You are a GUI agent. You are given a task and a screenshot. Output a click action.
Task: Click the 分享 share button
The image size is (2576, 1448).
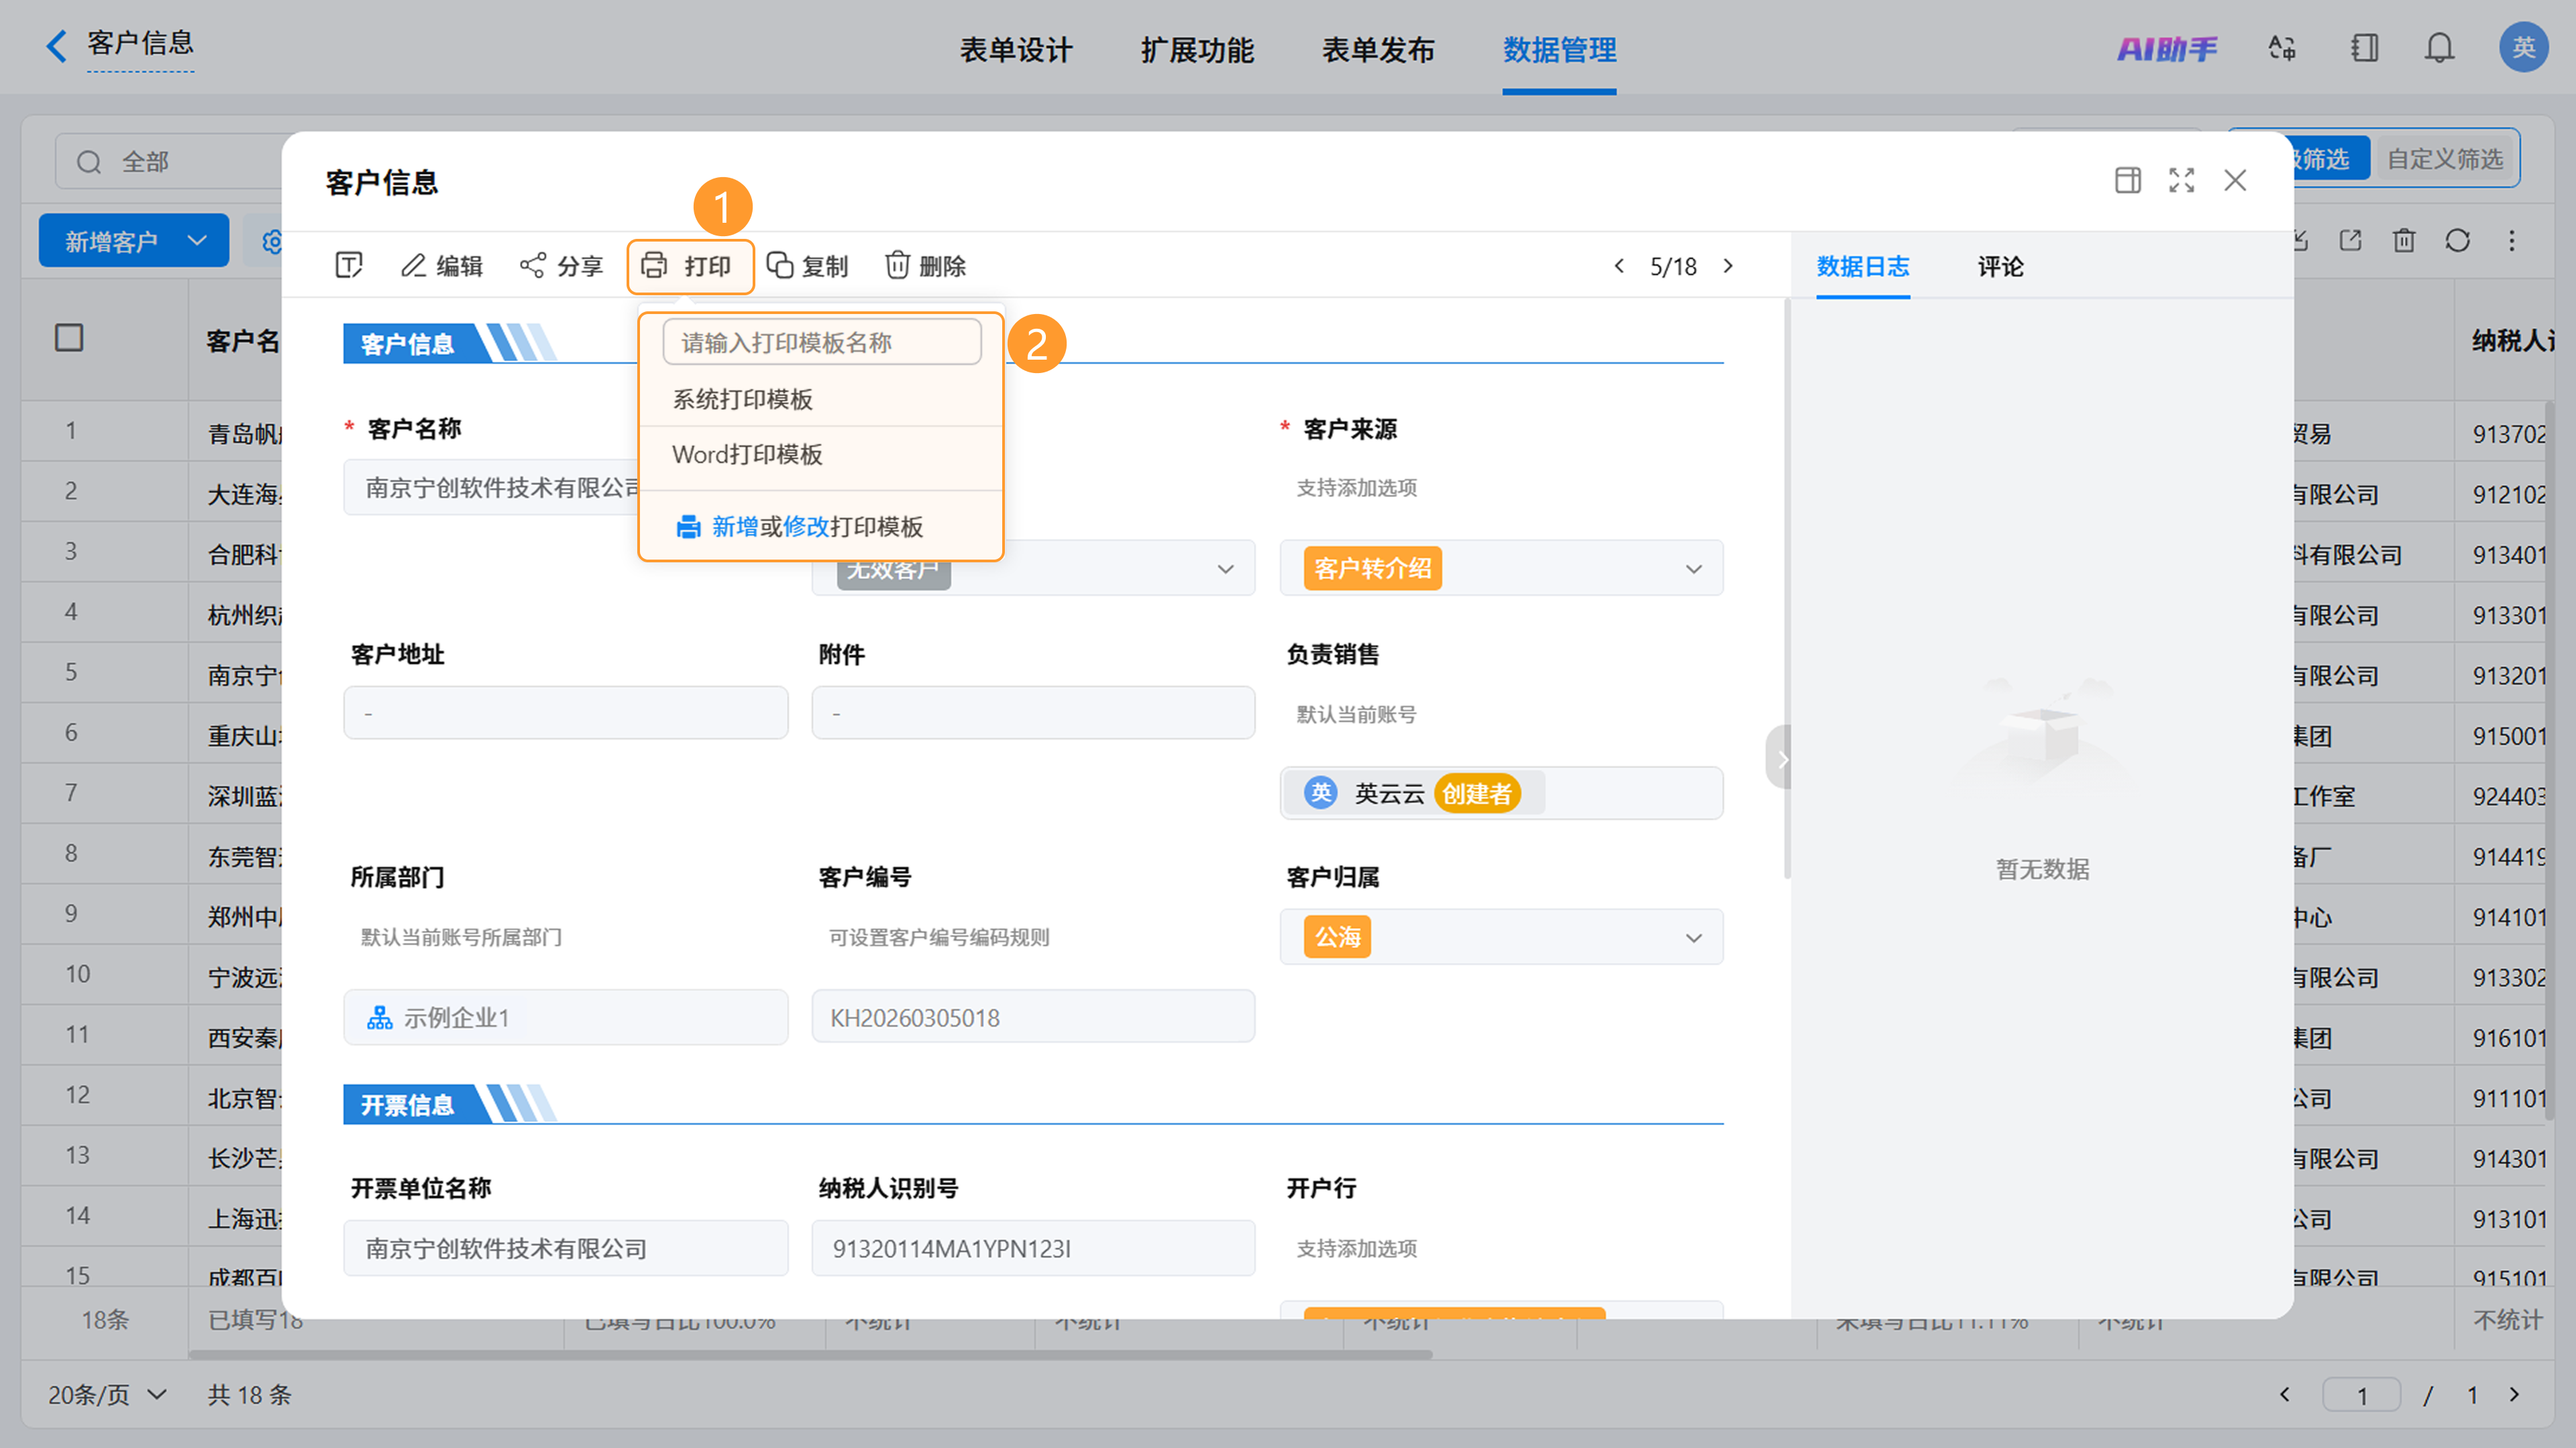(561, 266)
